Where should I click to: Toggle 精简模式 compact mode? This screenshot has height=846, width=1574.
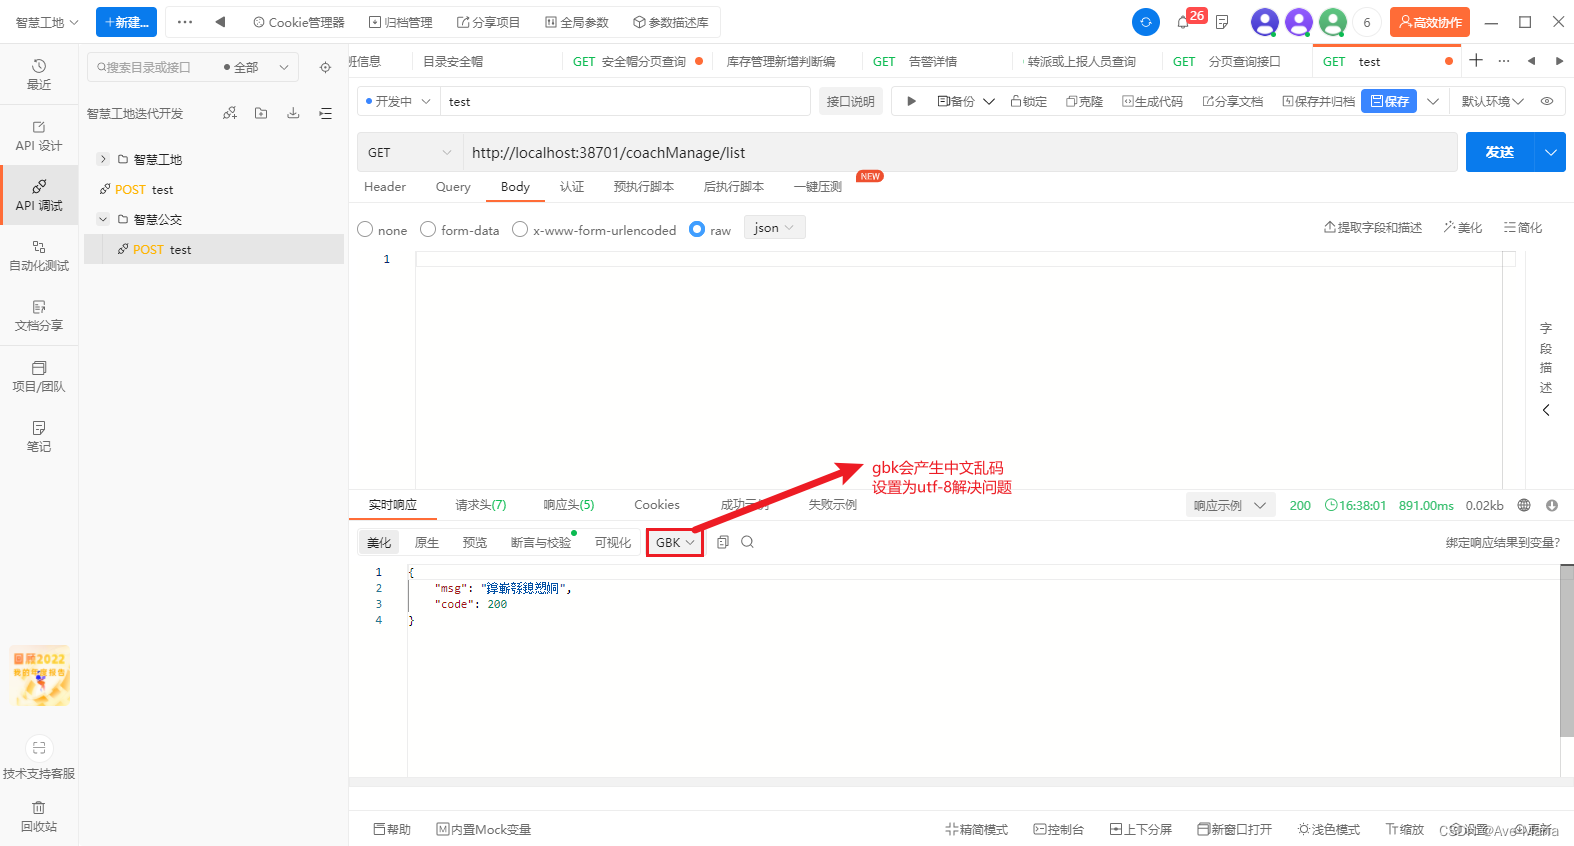976,829
